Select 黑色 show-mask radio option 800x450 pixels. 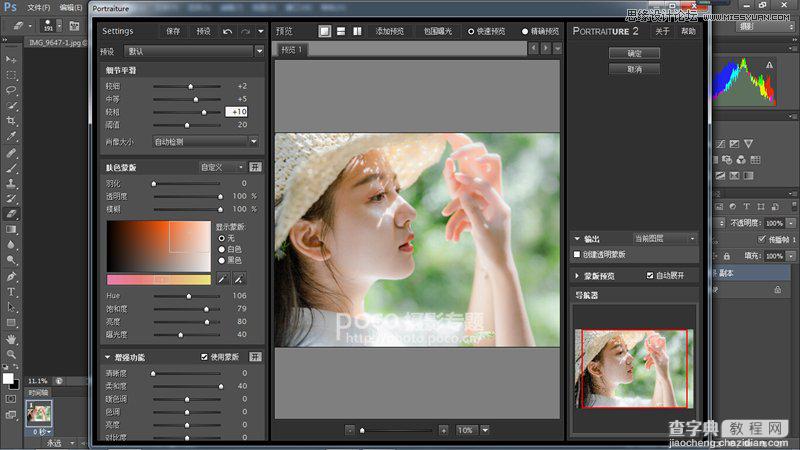point(221,260)
